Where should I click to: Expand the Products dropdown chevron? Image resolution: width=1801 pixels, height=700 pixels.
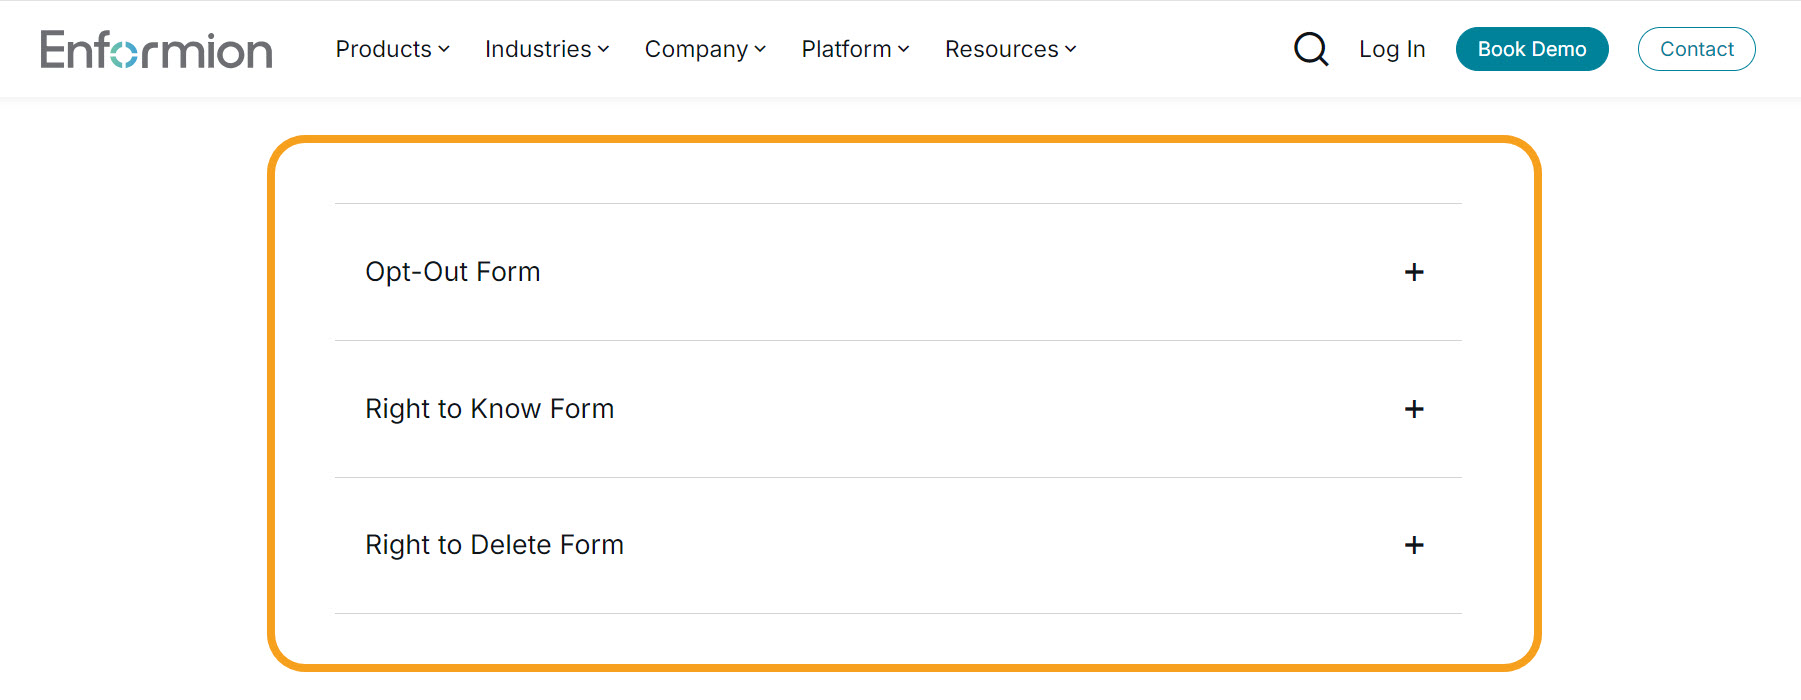444,49
